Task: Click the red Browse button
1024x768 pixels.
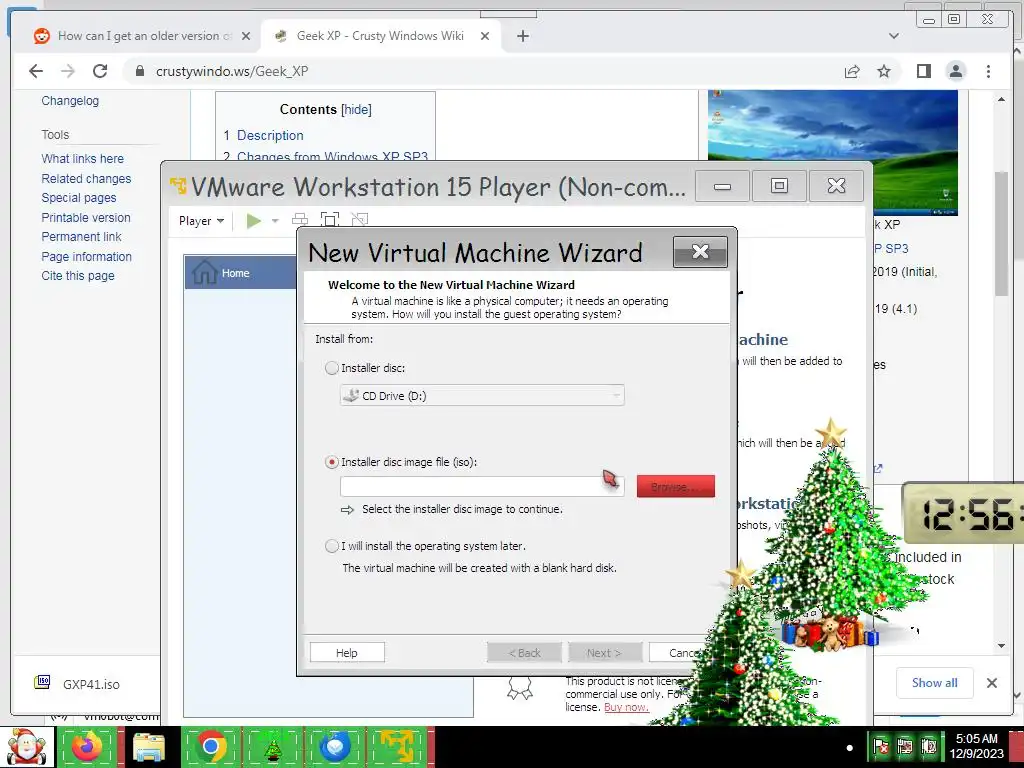Action: coord(675,487)
